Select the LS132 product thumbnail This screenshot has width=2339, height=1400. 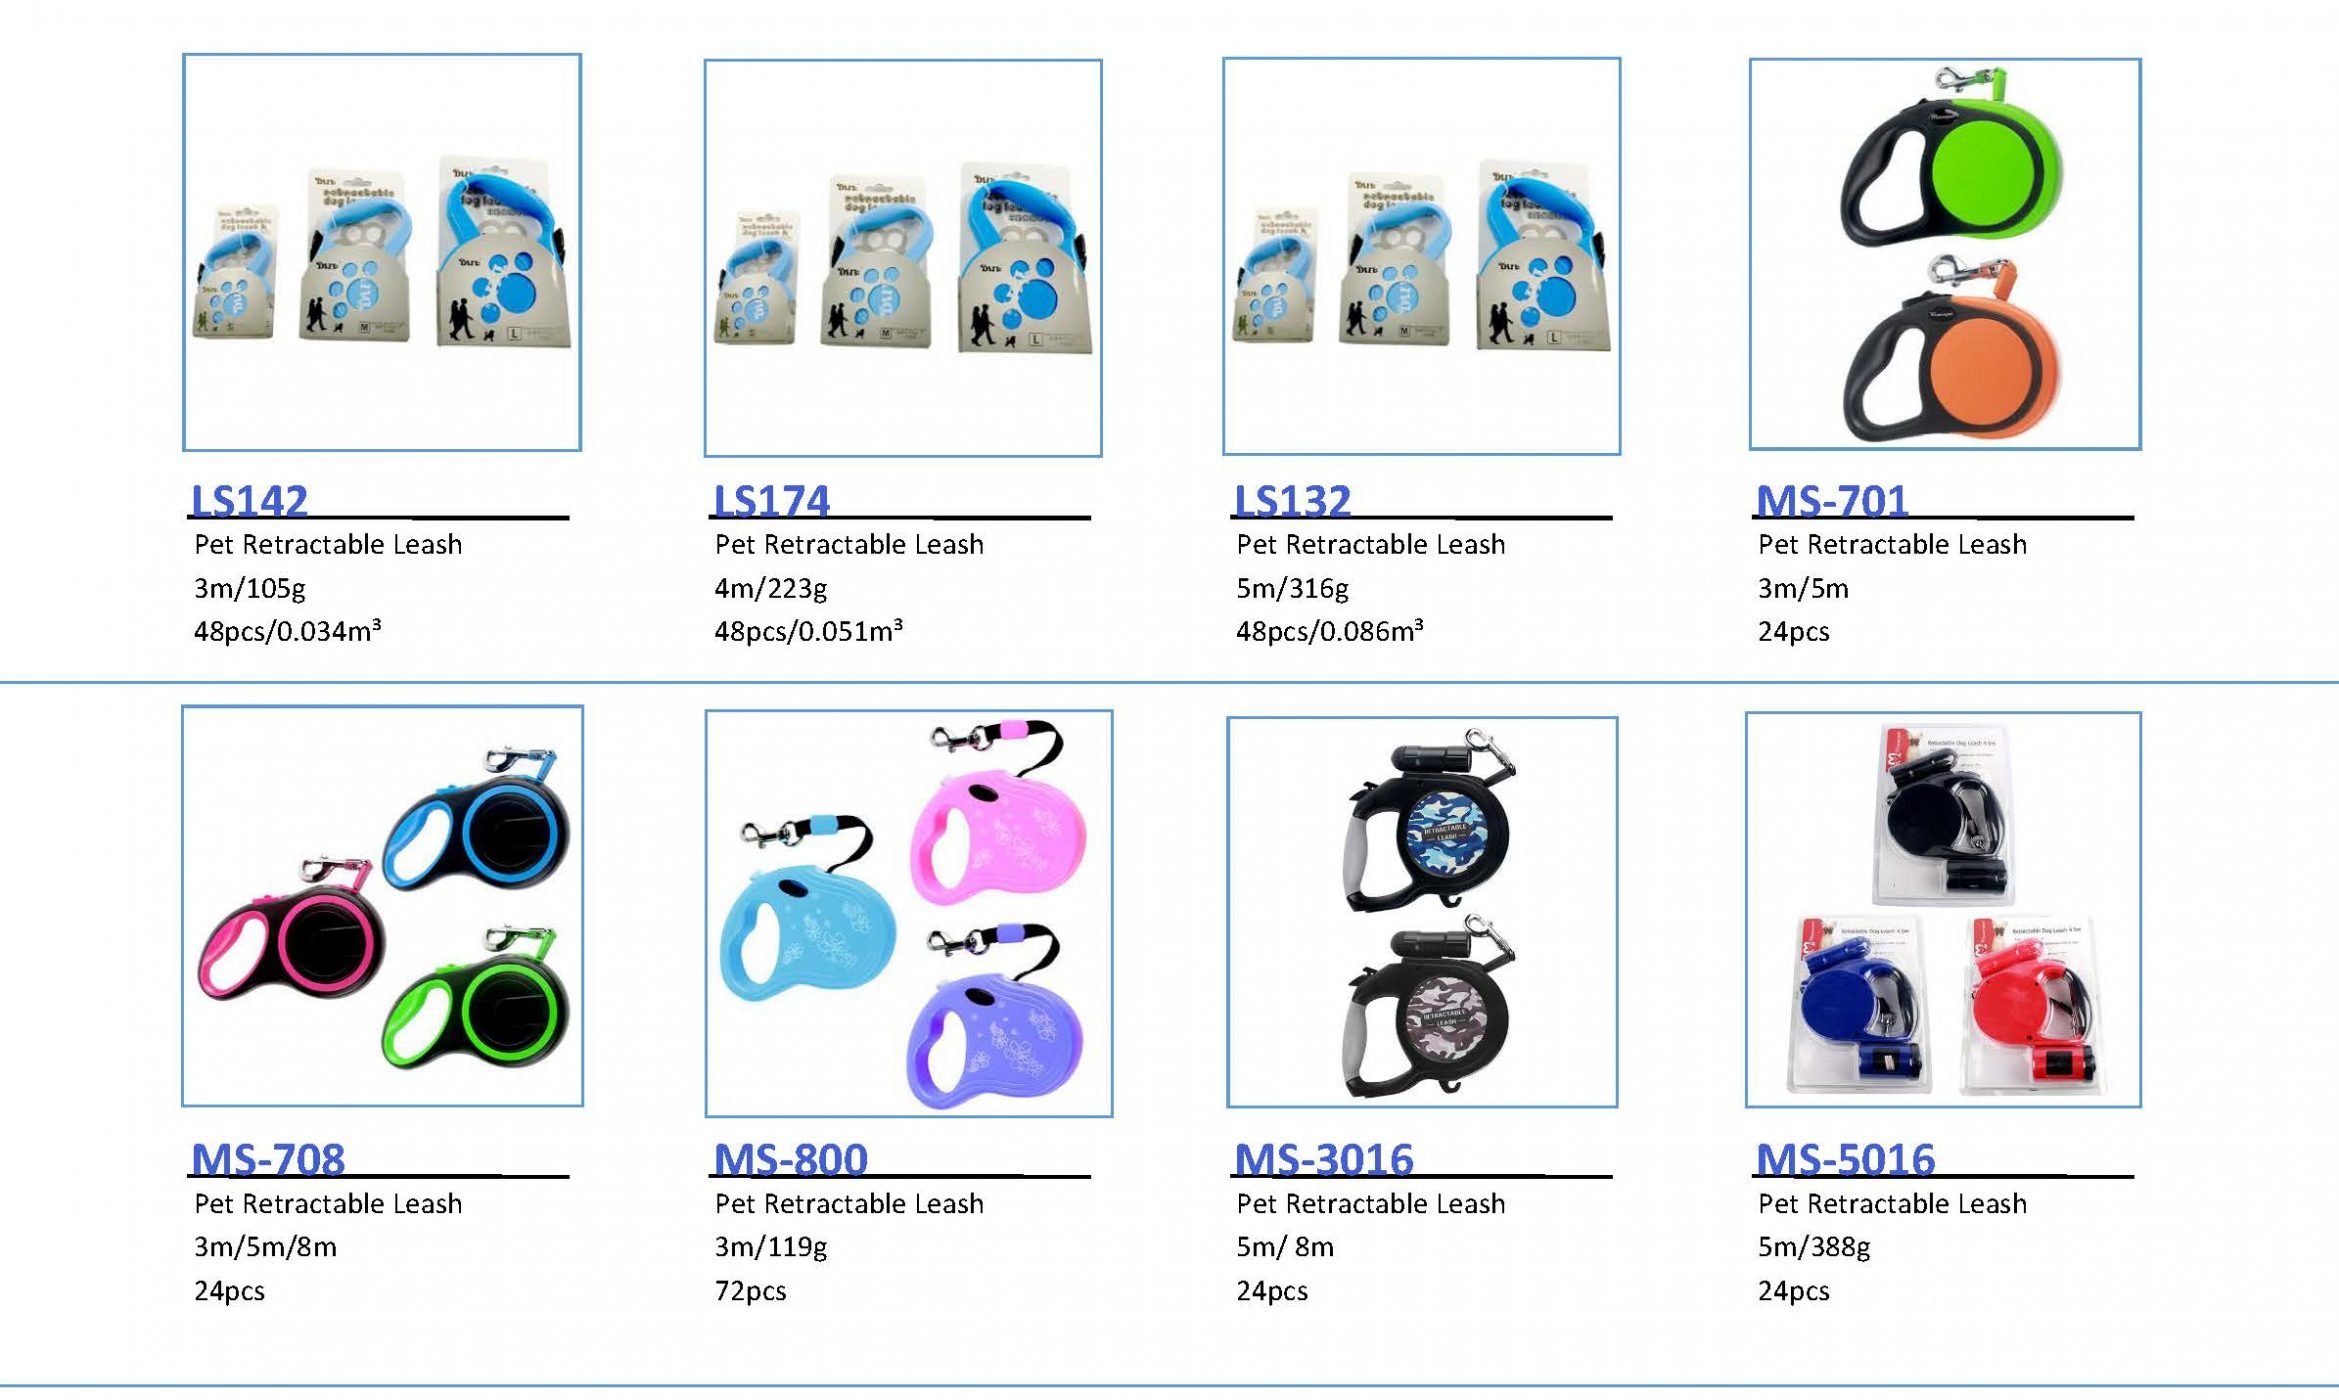1421,256
